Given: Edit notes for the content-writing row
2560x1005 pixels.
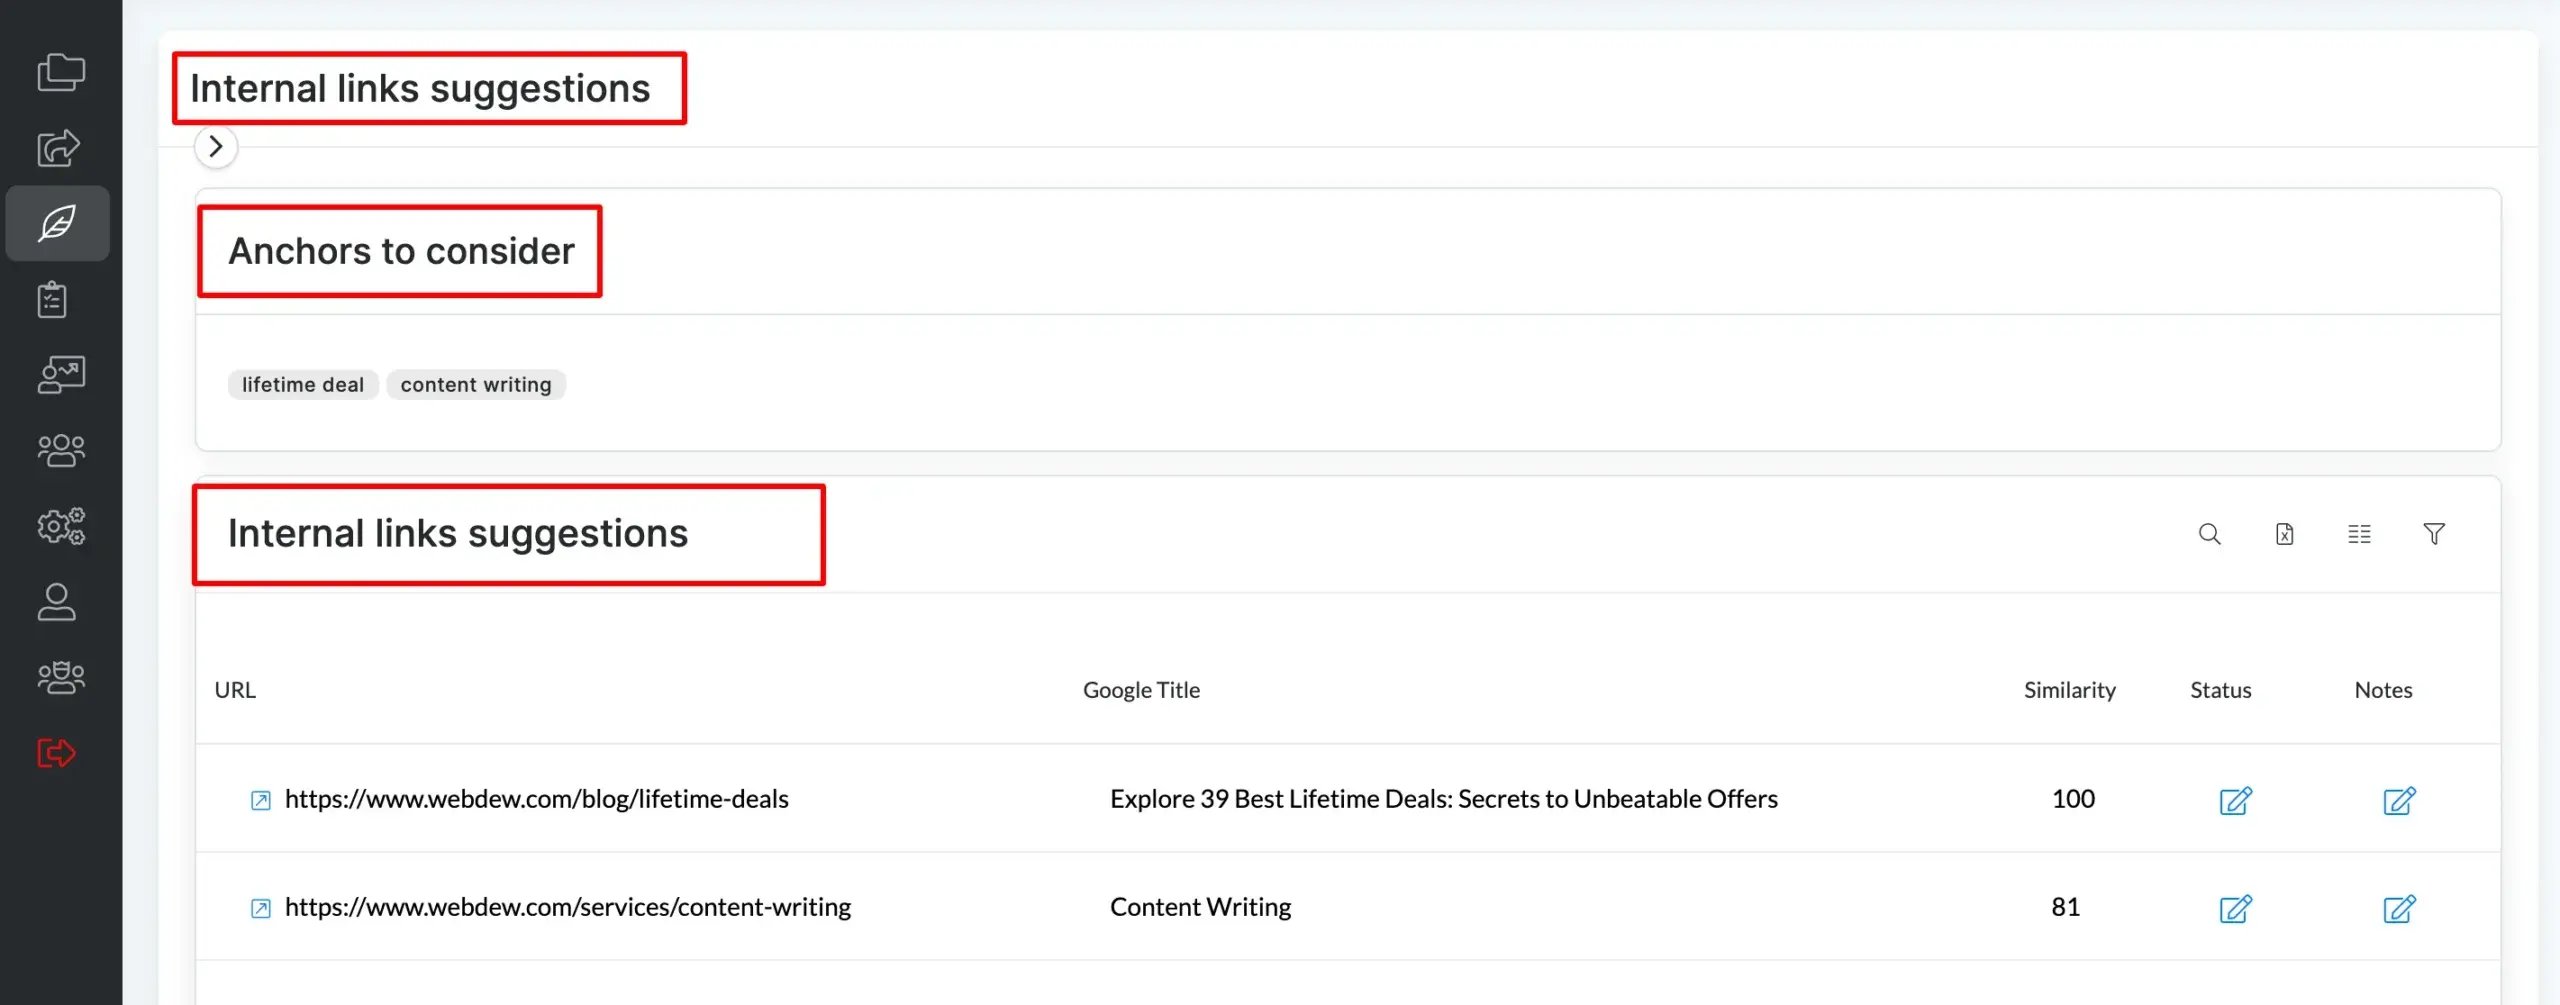Looking at the screenshot, I should coord(2398,908).
